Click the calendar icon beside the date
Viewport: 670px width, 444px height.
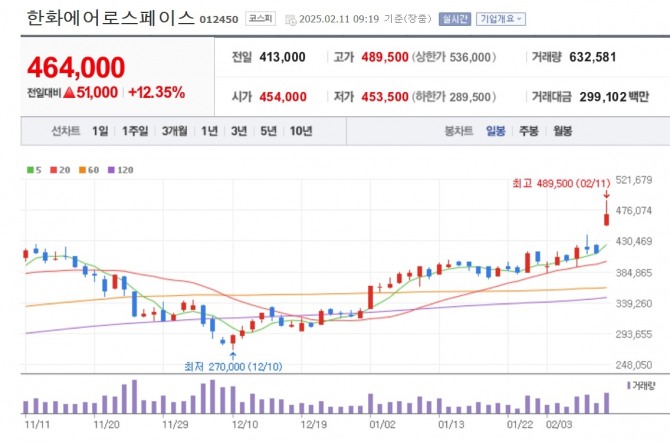tap(291, 19)
